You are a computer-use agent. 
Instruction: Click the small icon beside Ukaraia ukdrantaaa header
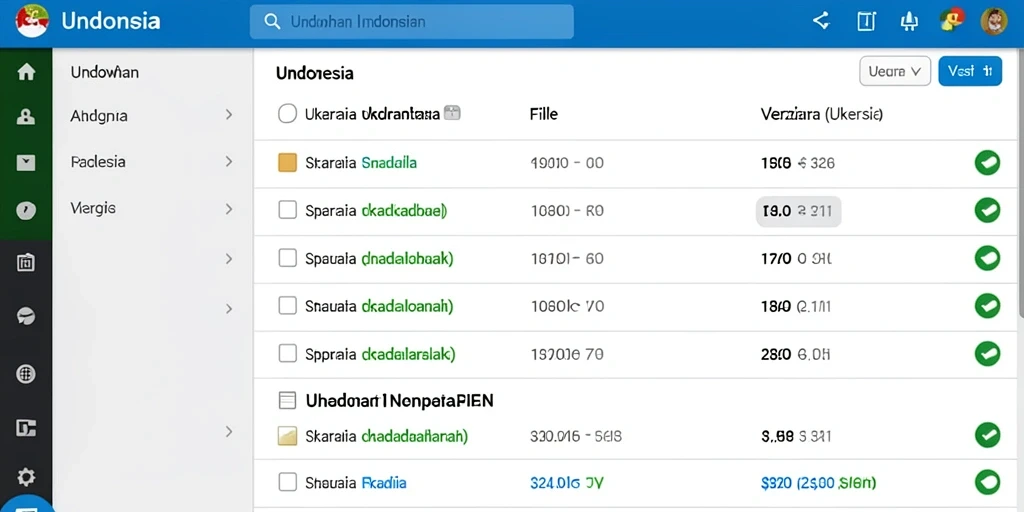pyautogui.click(x=452, y=113)
